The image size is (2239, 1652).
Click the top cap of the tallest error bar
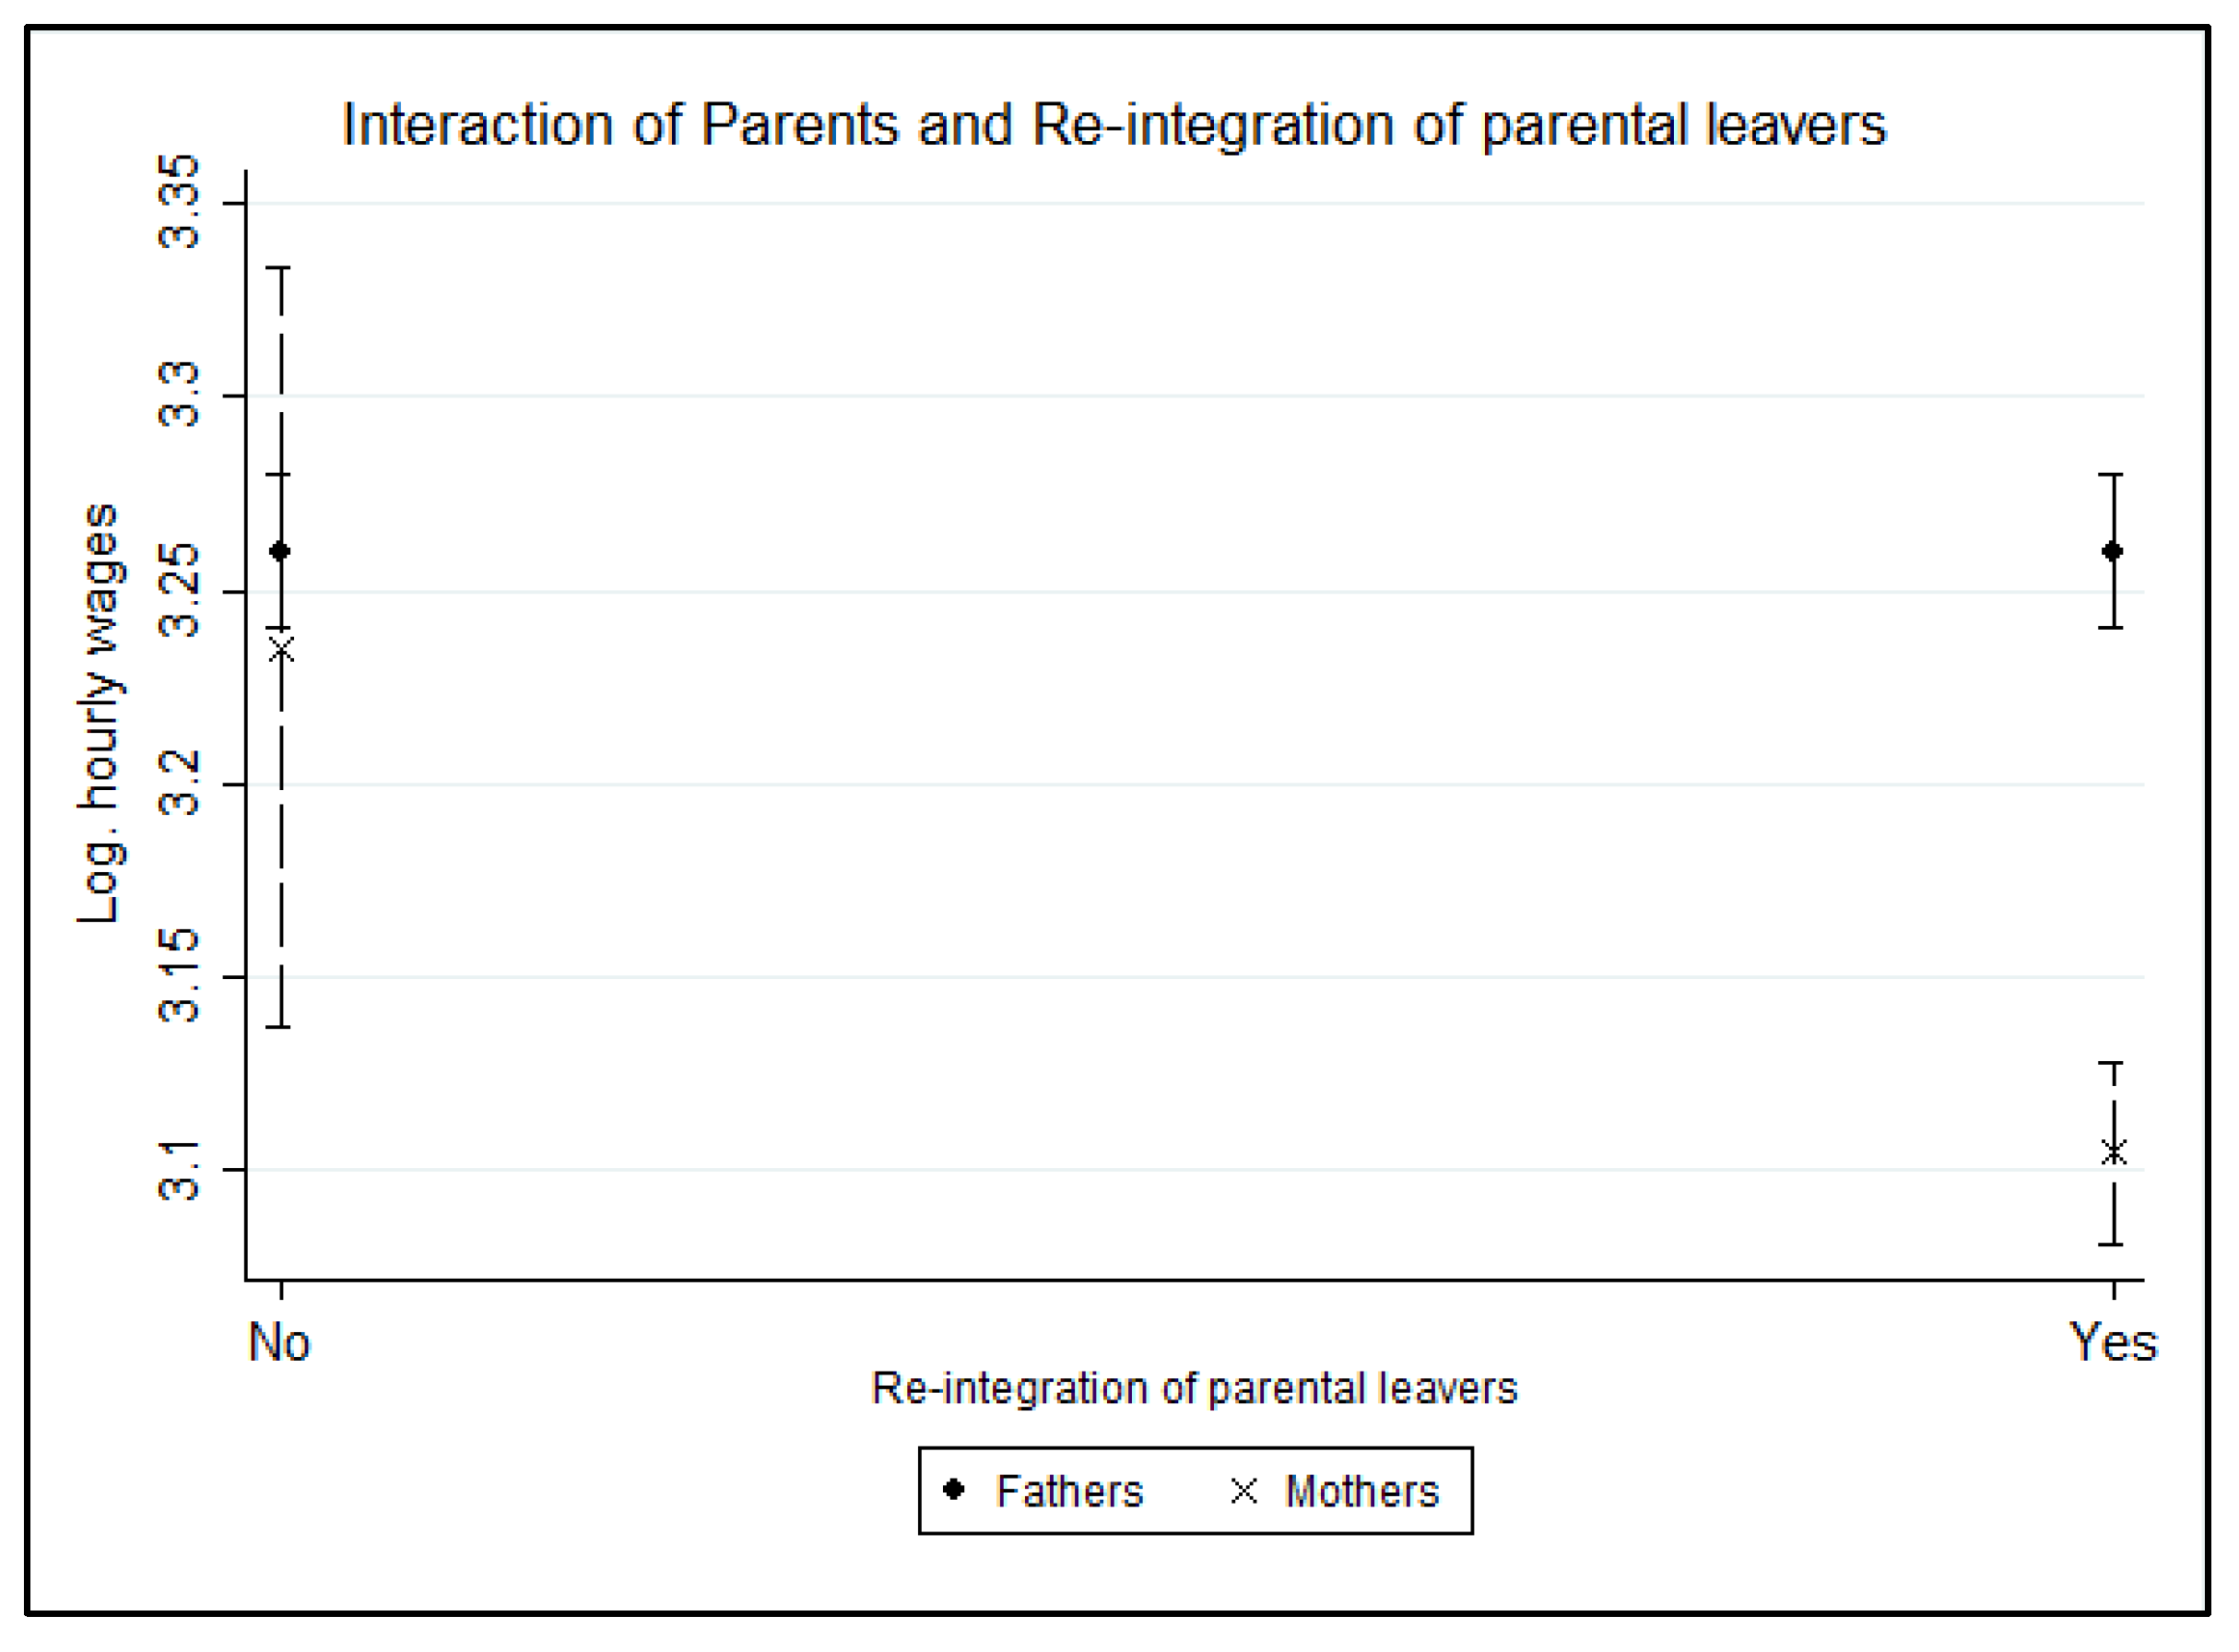[x=283, y=268]
